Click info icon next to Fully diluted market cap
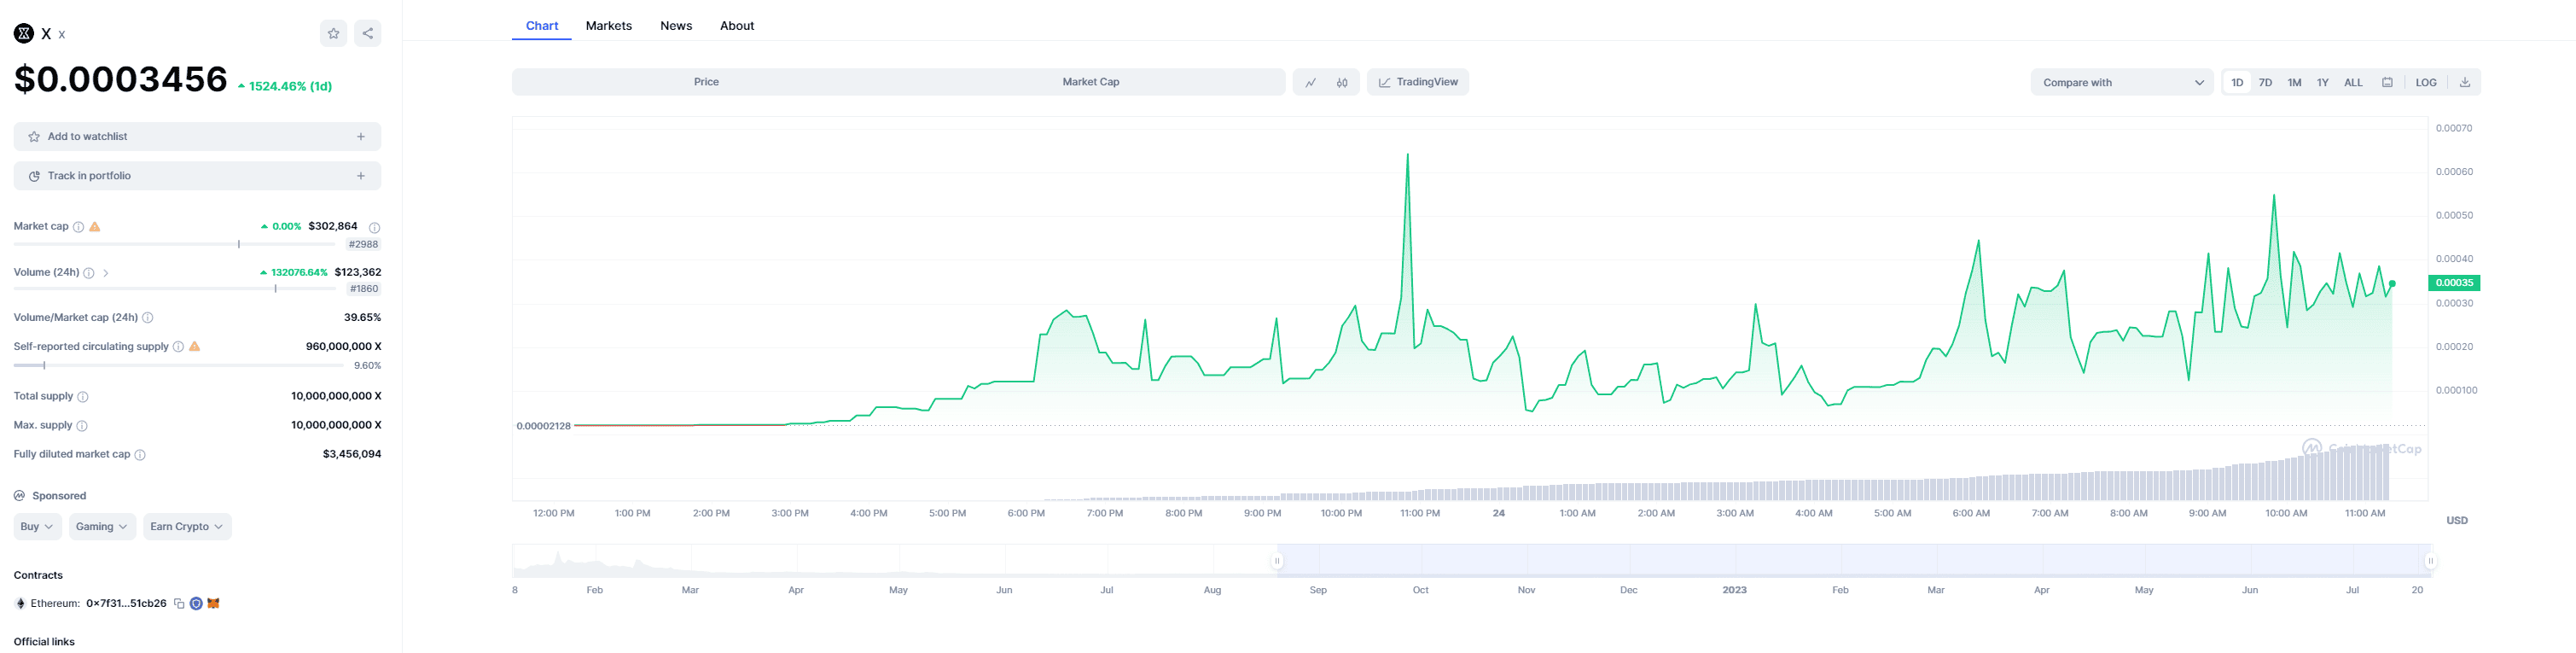The image size is (2576, 653). click(x=140, y=455)
